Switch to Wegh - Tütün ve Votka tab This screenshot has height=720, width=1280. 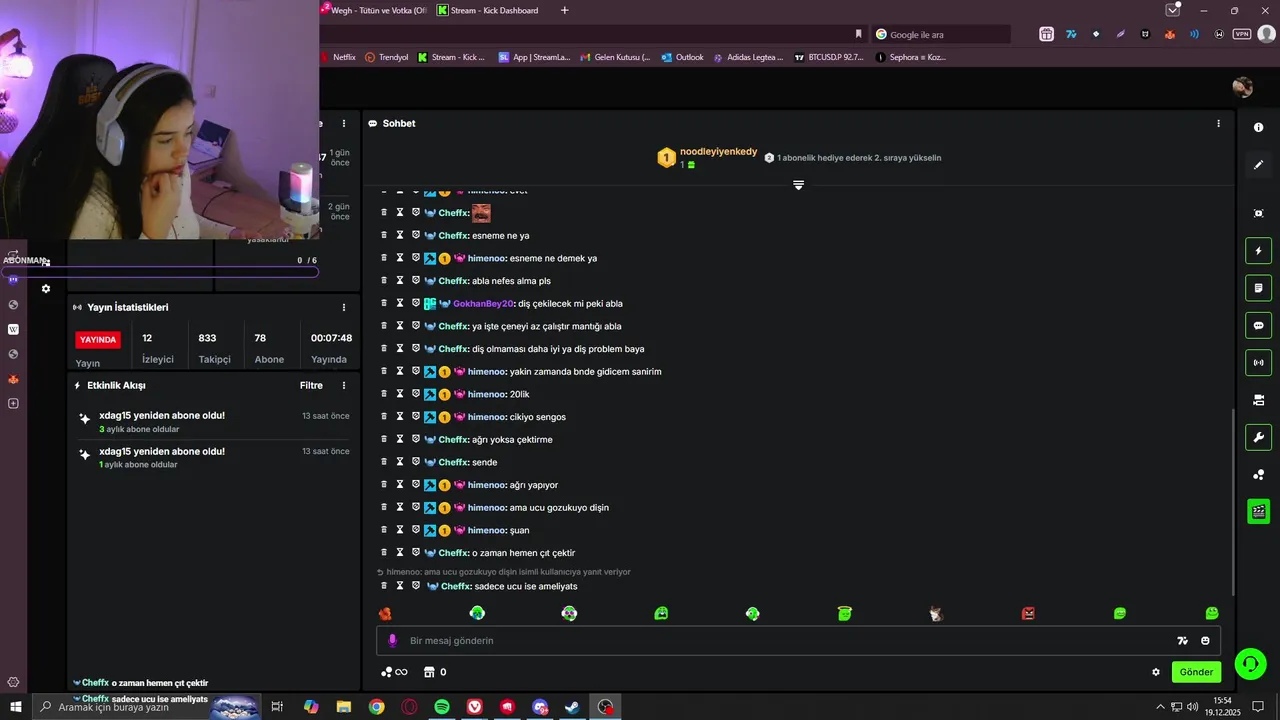click(372, 10)
